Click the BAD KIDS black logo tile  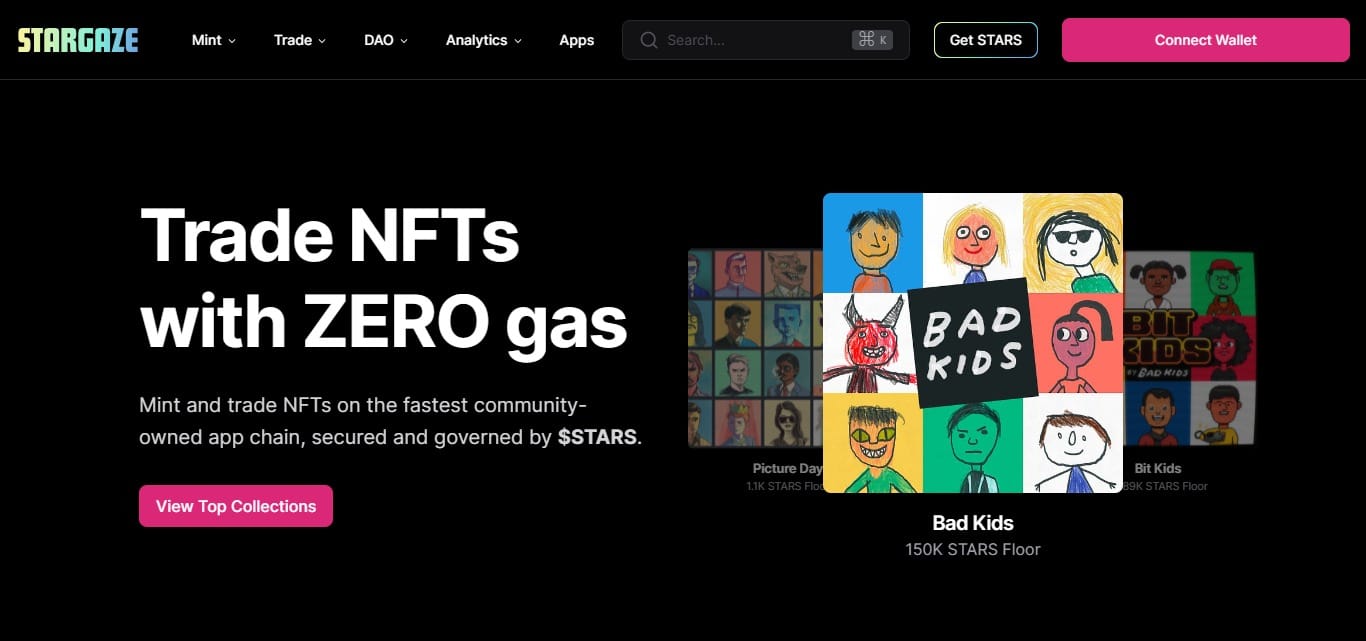[x=972, y=343]
